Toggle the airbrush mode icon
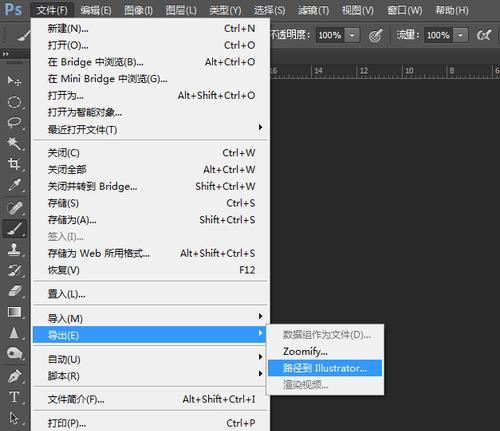Viewport: 500px width, 431px height. (x=484, y=35)
